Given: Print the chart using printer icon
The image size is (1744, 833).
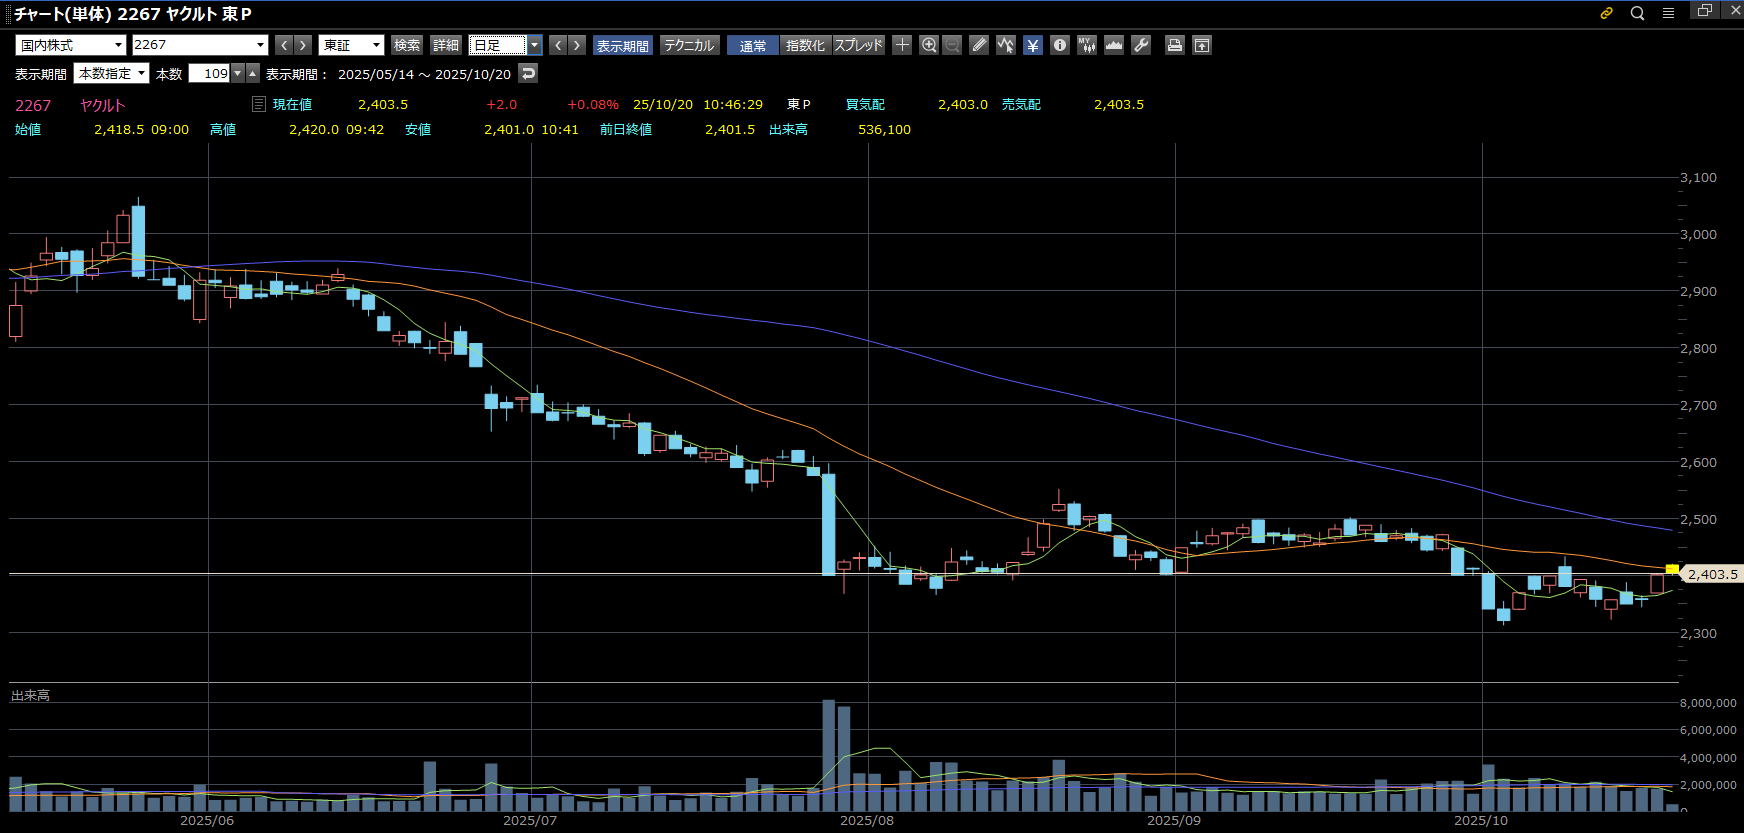Looking at the screenshot, I should point(1175,45).
